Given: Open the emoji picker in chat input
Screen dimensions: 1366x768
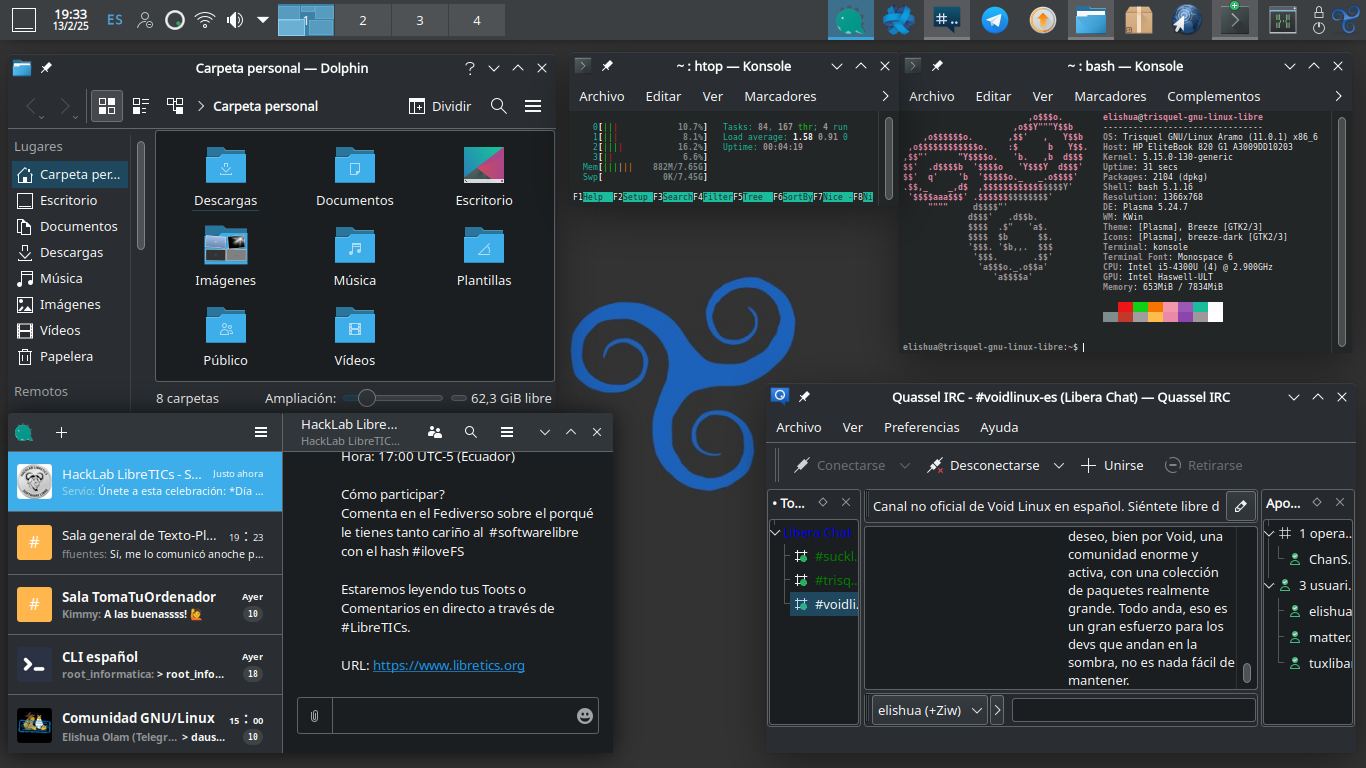Looking at the screenshot, I should (585, 716).
